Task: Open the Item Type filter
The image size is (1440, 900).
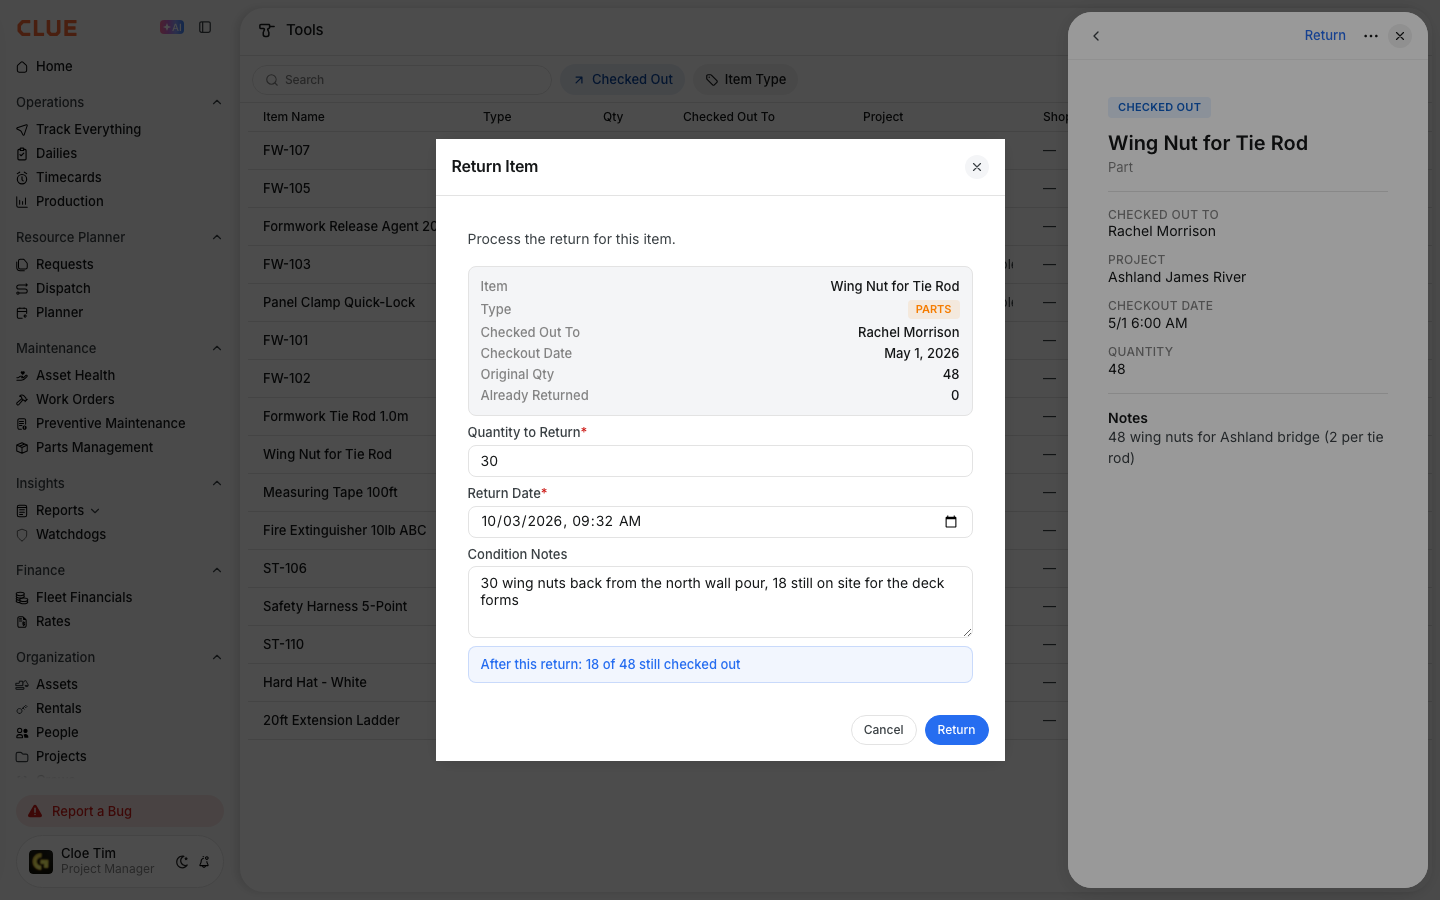Action: 746,80
